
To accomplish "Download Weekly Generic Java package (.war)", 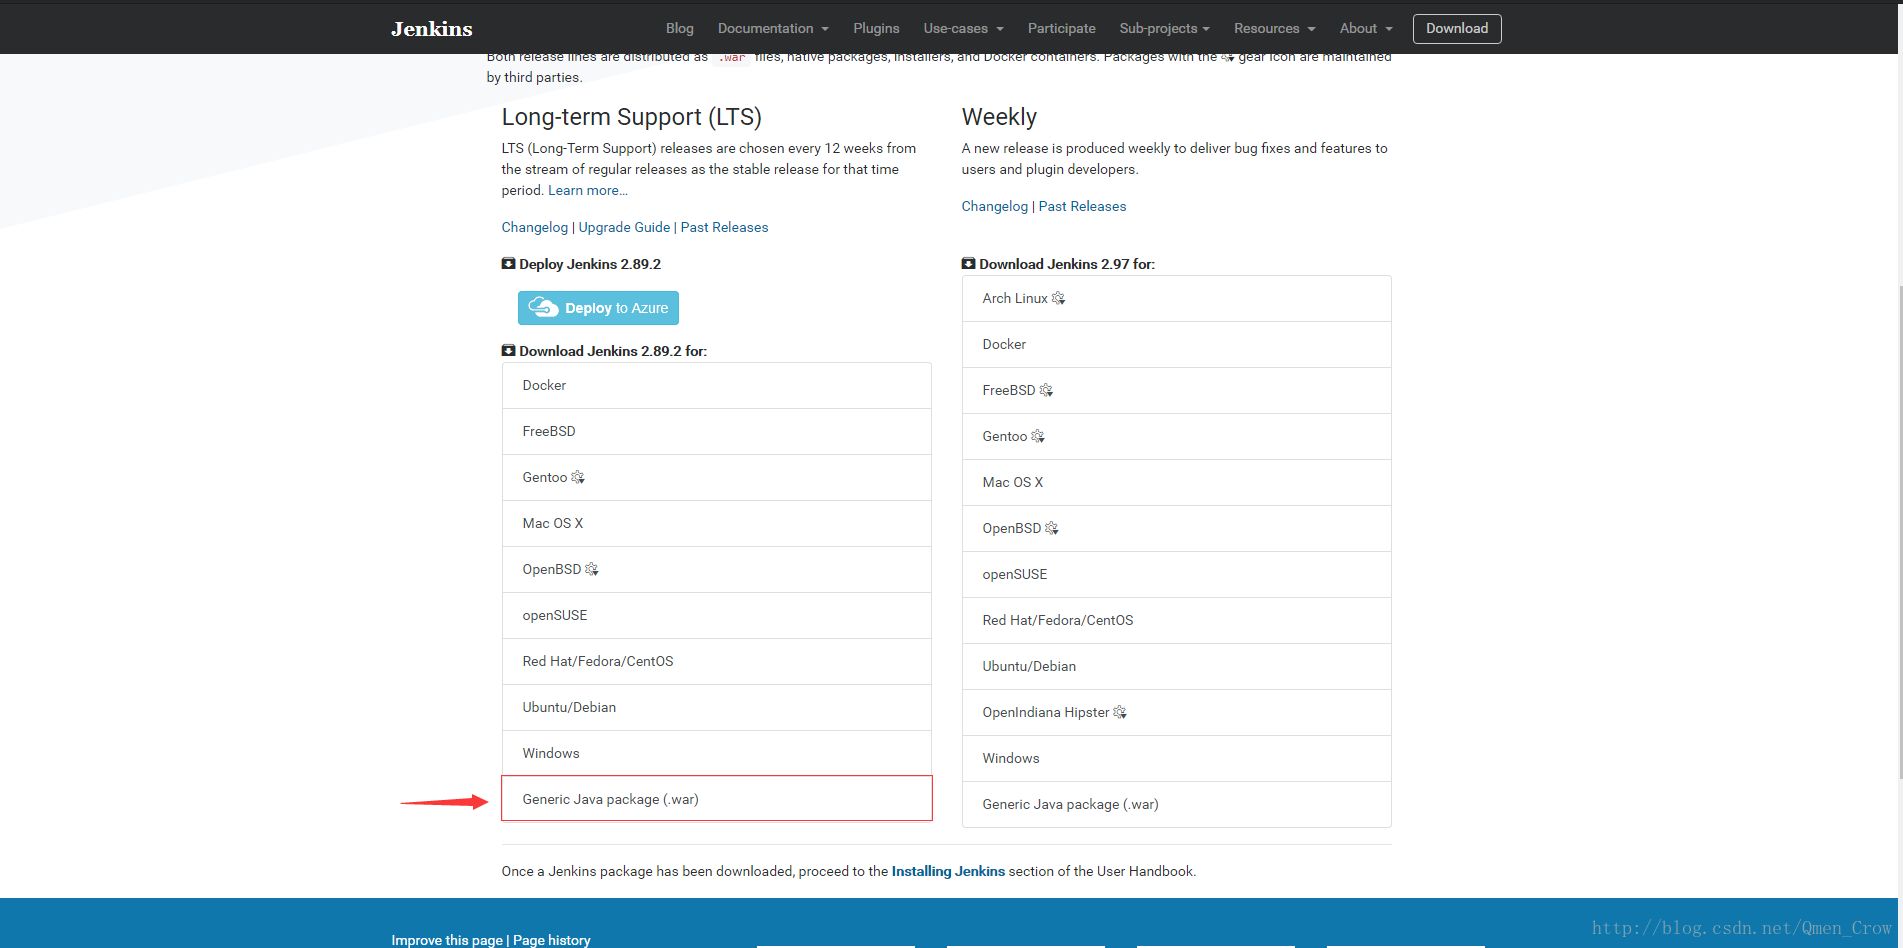I will [x=1176, y=804].
